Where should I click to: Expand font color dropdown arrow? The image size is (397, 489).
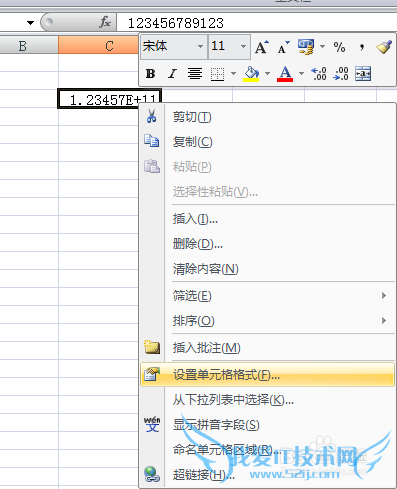coord(301,73)
